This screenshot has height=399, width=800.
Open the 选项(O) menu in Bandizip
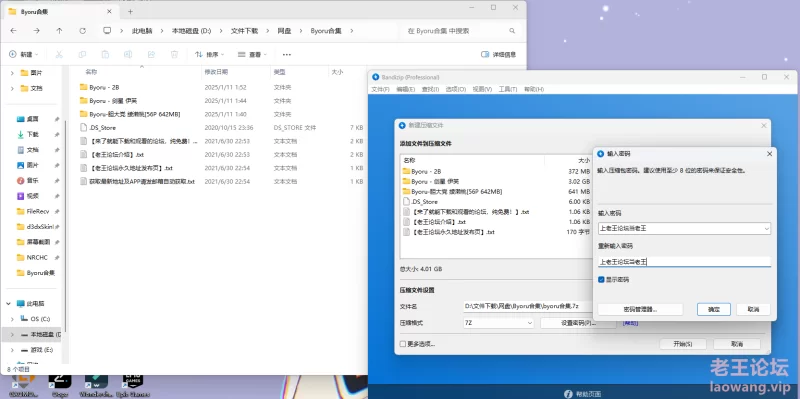click(456, 89)
